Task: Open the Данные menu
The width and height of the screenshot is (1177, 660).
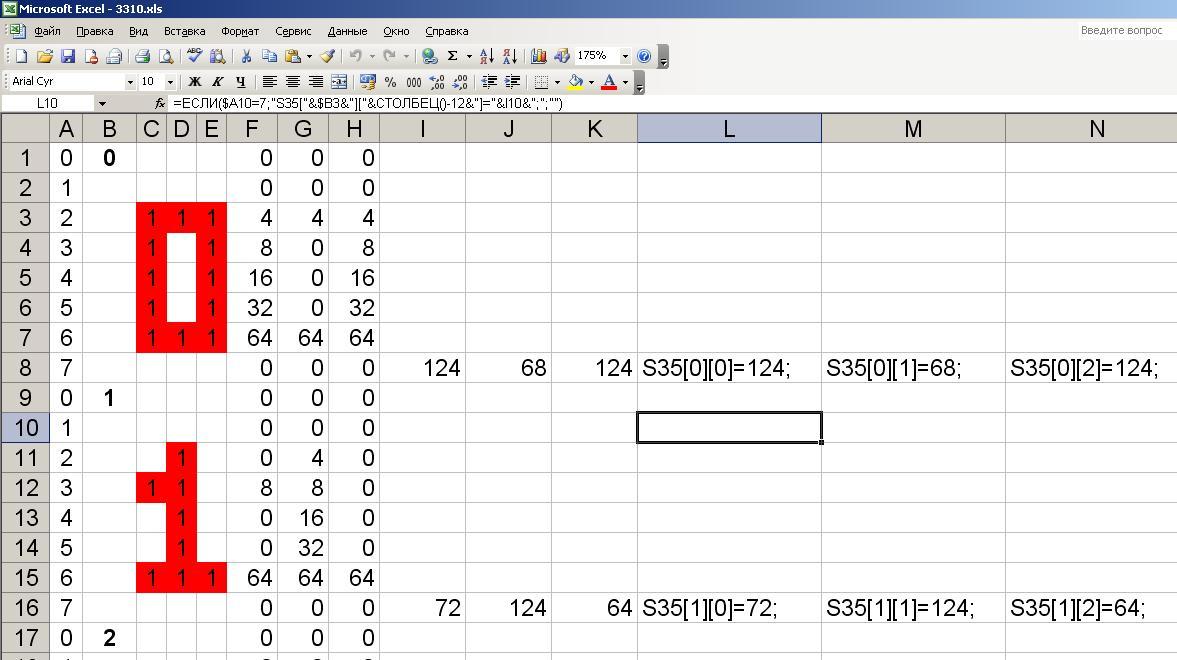Action: [348, 32]
